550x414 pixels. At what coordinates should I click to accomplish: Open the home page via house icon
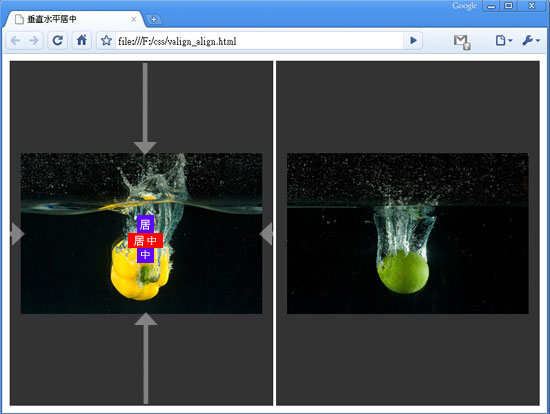coord(82,41)
